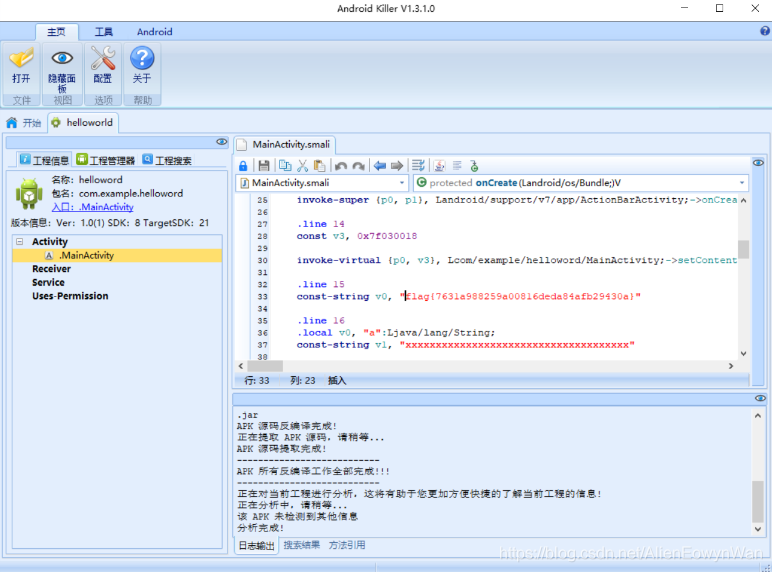Click the 隐藏面板 eye icon in the ribbon
This screenshot has height=572, width=772.
62,58
